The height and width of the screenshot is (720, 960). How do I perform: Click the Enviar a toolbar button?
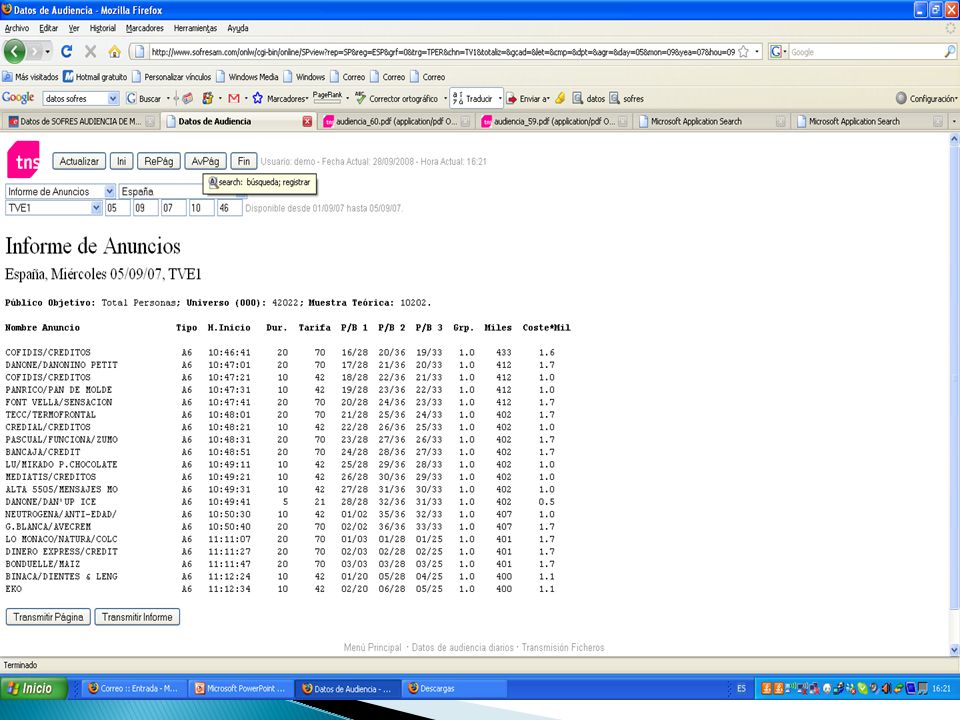pyautogui.click(x=528, y=98)
